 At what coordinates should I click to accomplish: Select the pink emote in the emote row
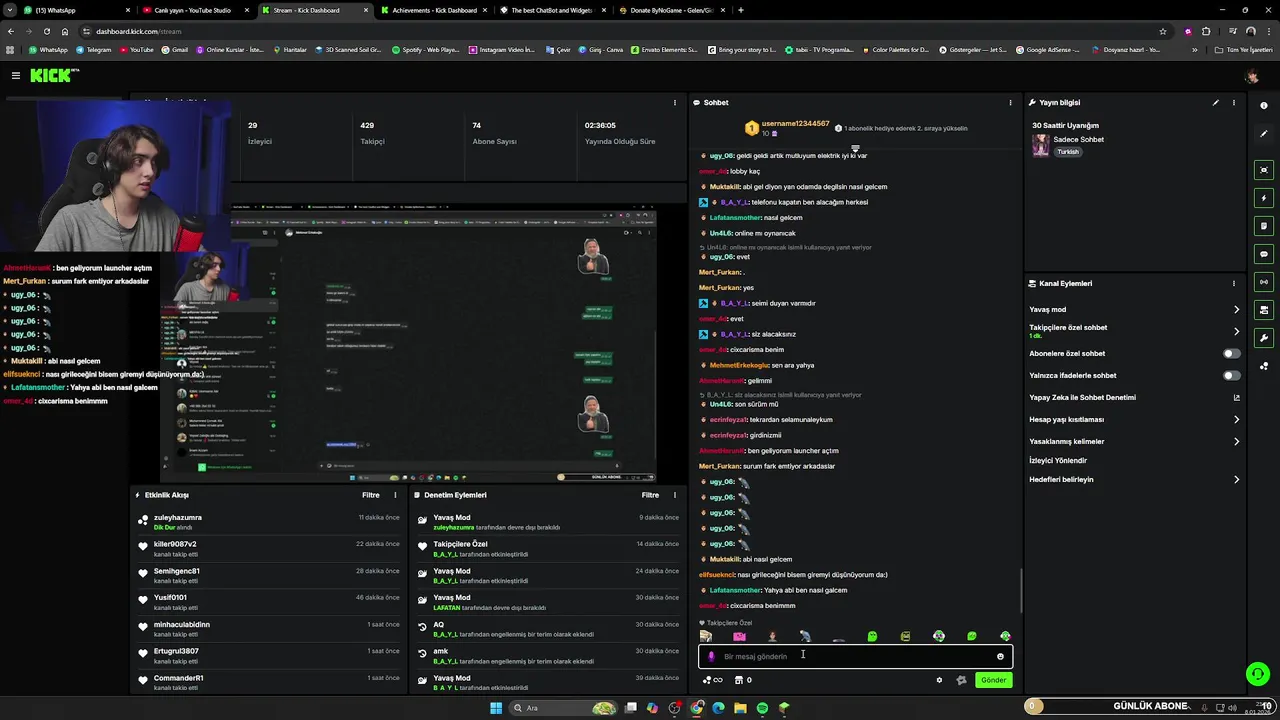point(739,636)
